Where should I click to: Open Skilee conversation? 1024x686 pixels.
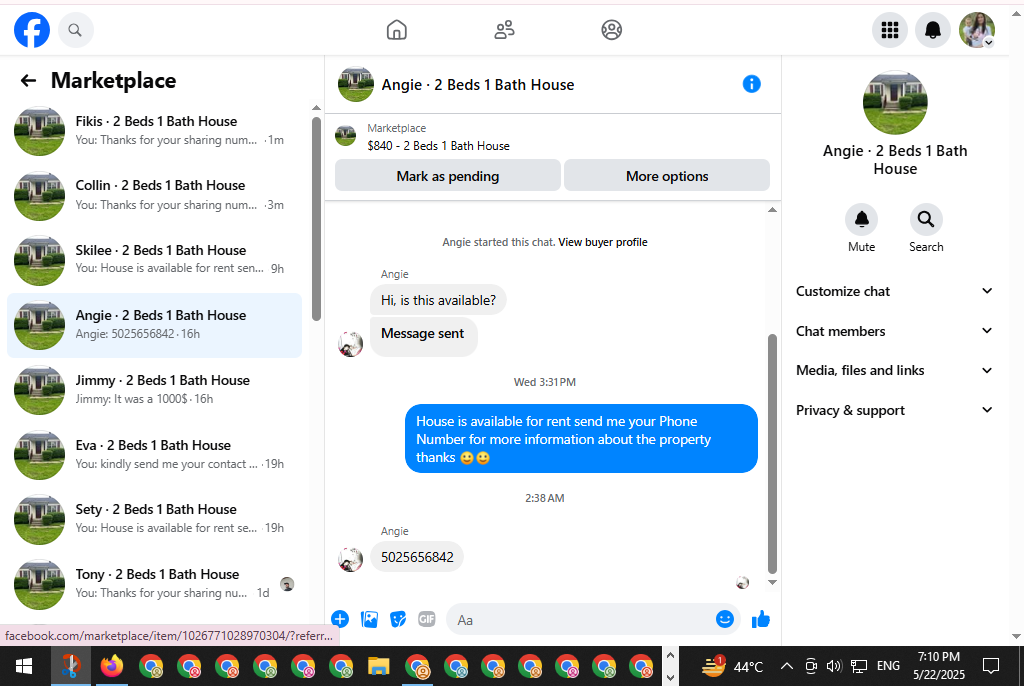[154, 260]
